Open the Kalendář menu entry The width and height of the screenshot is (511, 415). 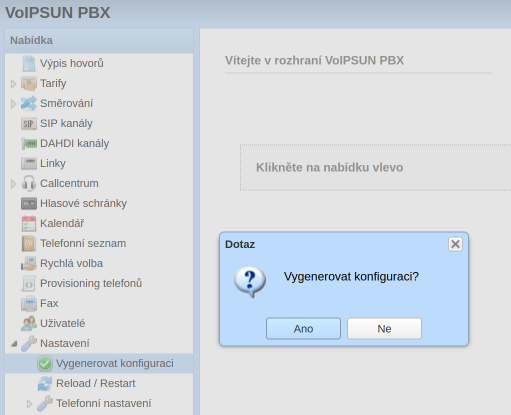(99, 223)
